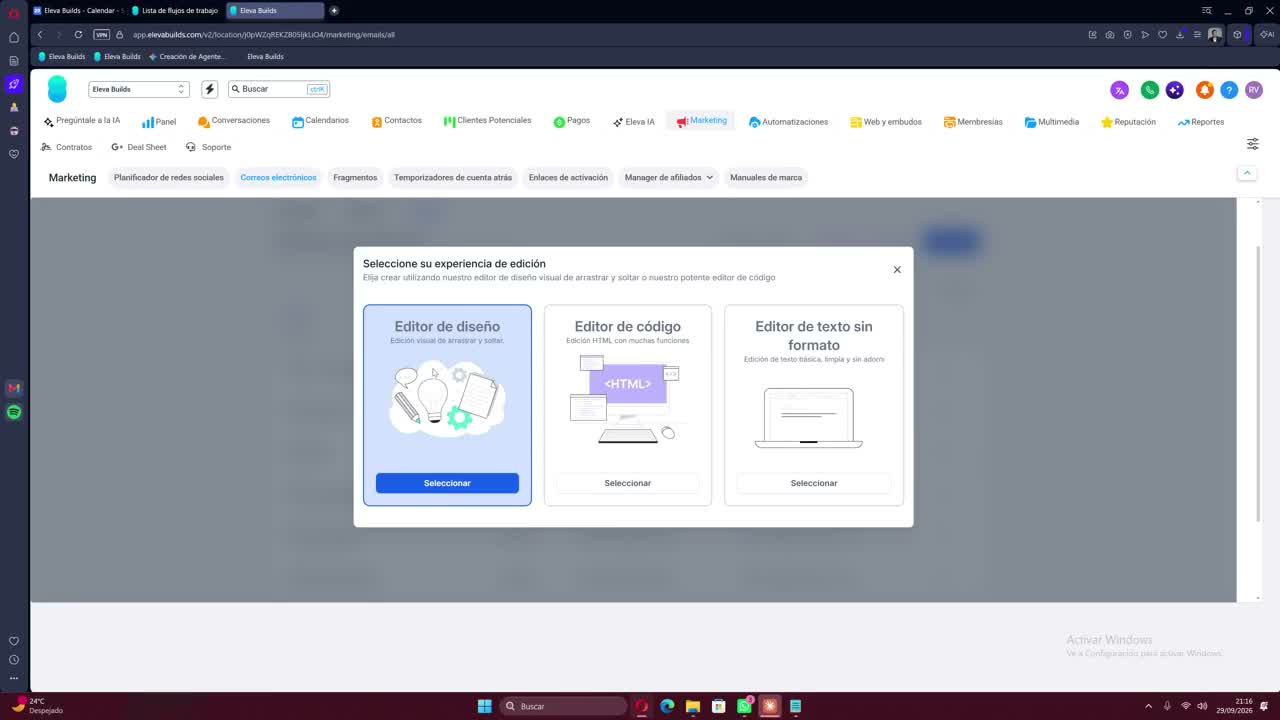Open the Calendarios menu item

[x=320, y=121]
